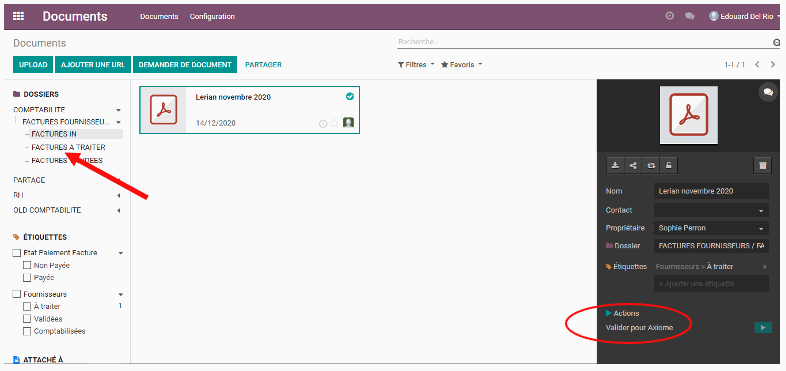The width and height of the screenshot is (786, 371).
Task: Collapse the Fournisseurs tag group
Action: (x=120, y=294)
